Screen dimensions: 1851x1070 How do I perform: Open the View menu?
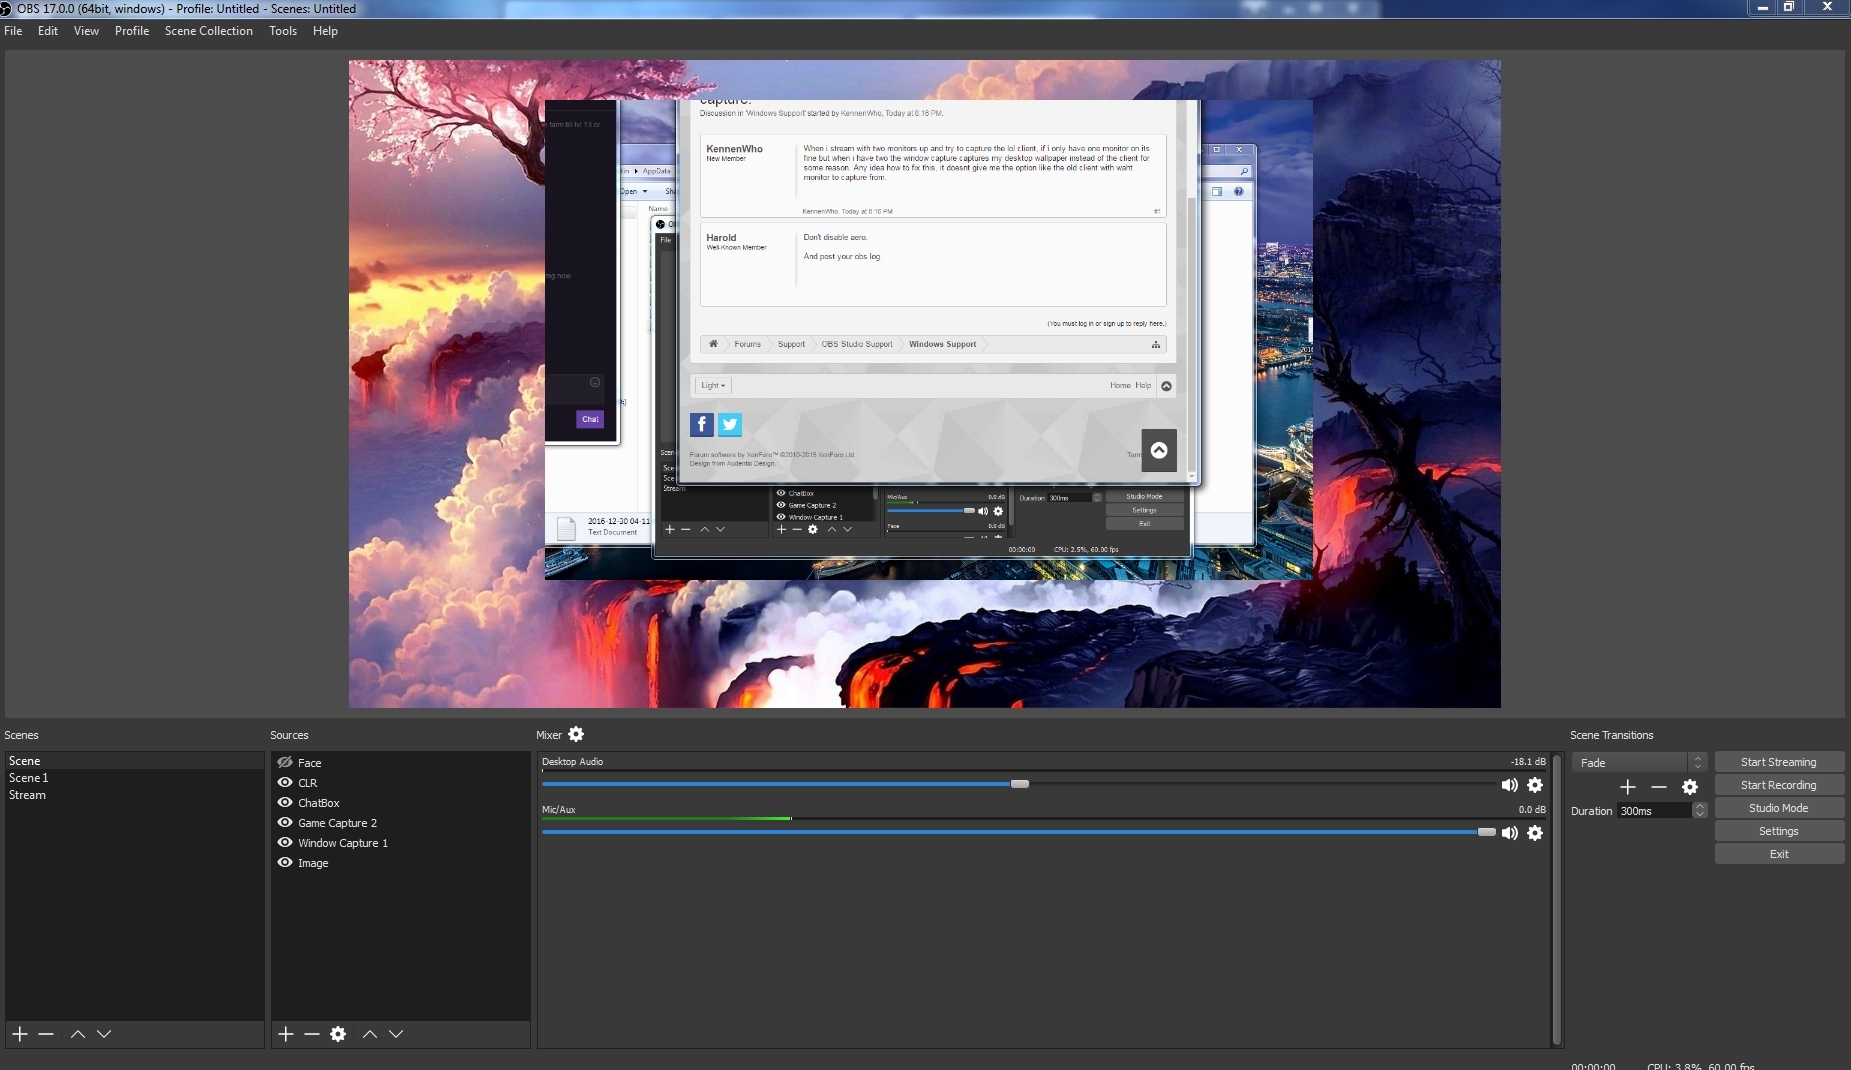(x=87, y=31)
